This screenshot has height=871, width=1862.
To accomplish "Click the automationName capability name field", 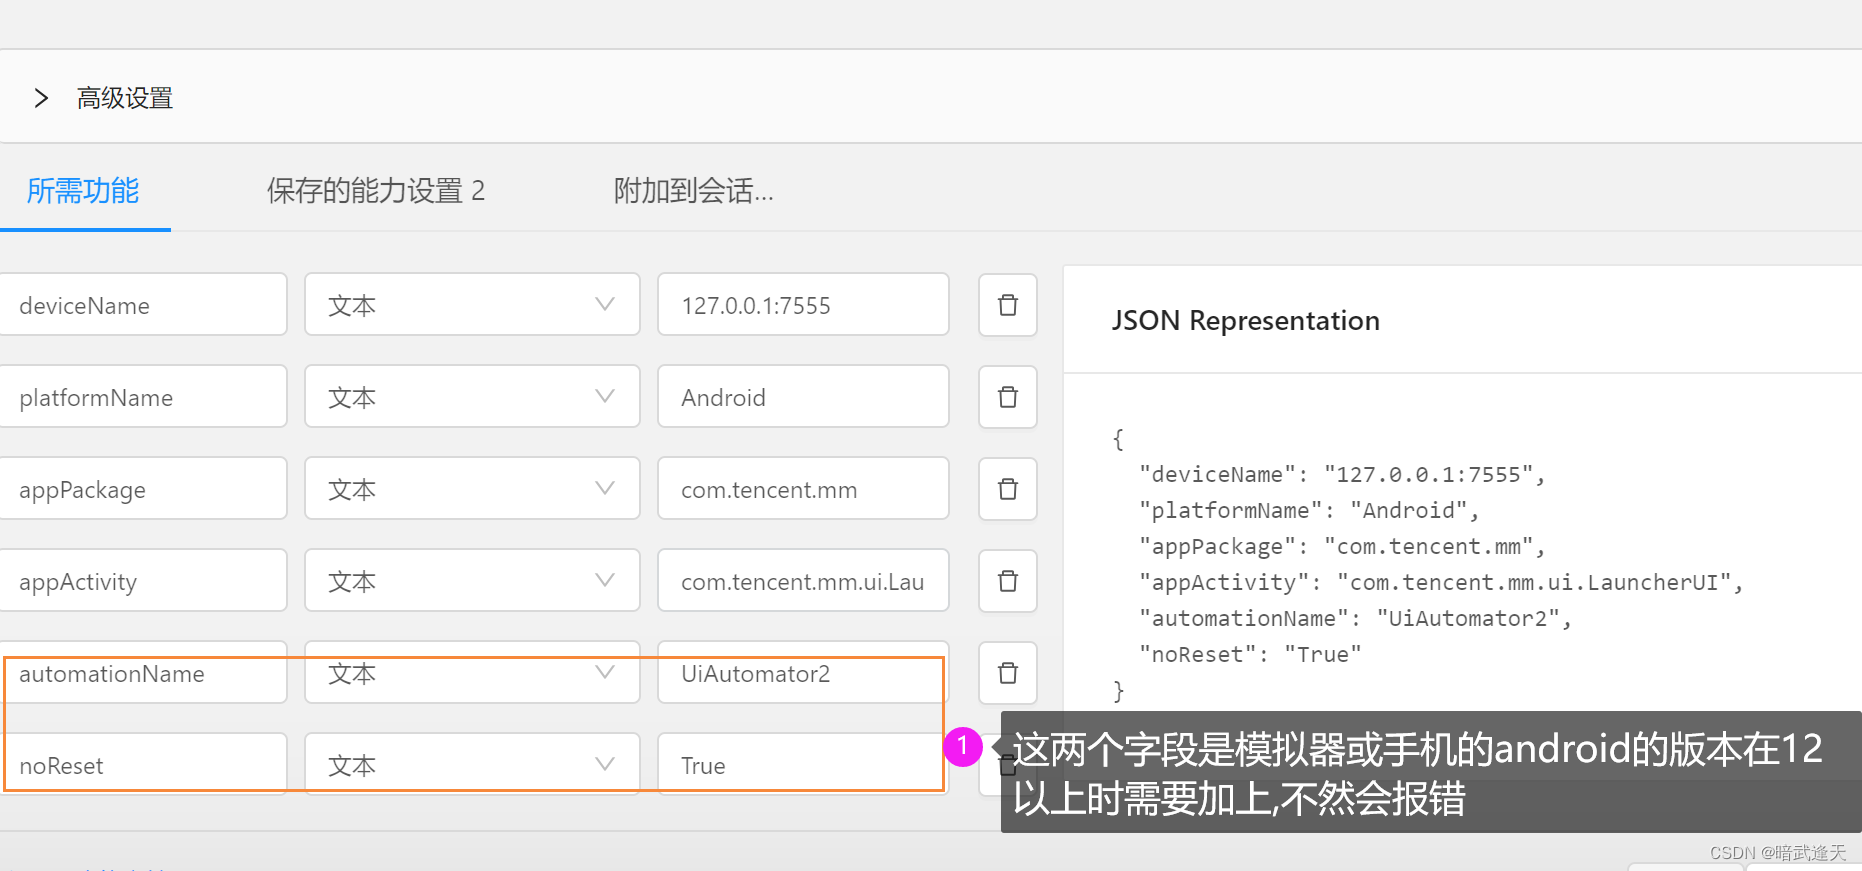I will [143, 673].
